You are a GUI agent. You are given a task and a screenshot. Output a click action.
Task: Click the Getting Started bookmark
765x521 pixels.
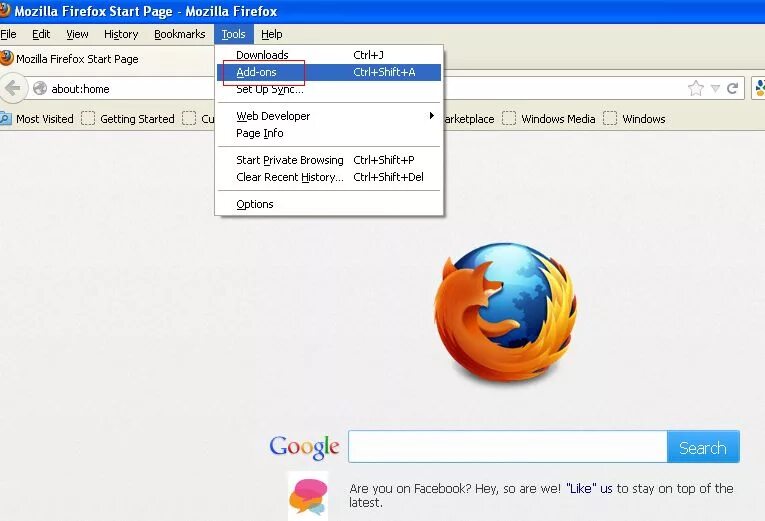(x=127, y=119)
